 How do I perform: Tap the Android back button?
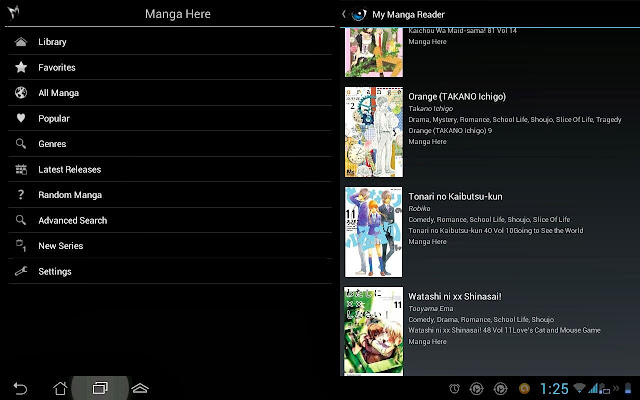(x=20, y=388)
